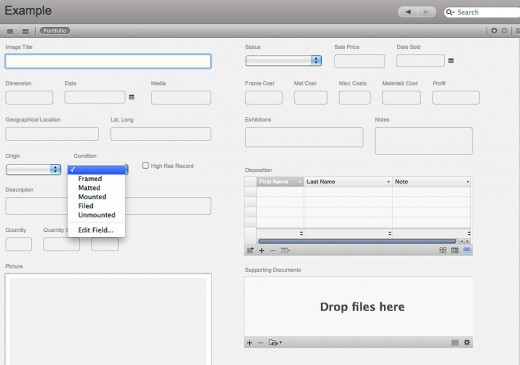
Task: Open the Note column header menu
Action: click(468, 182)
